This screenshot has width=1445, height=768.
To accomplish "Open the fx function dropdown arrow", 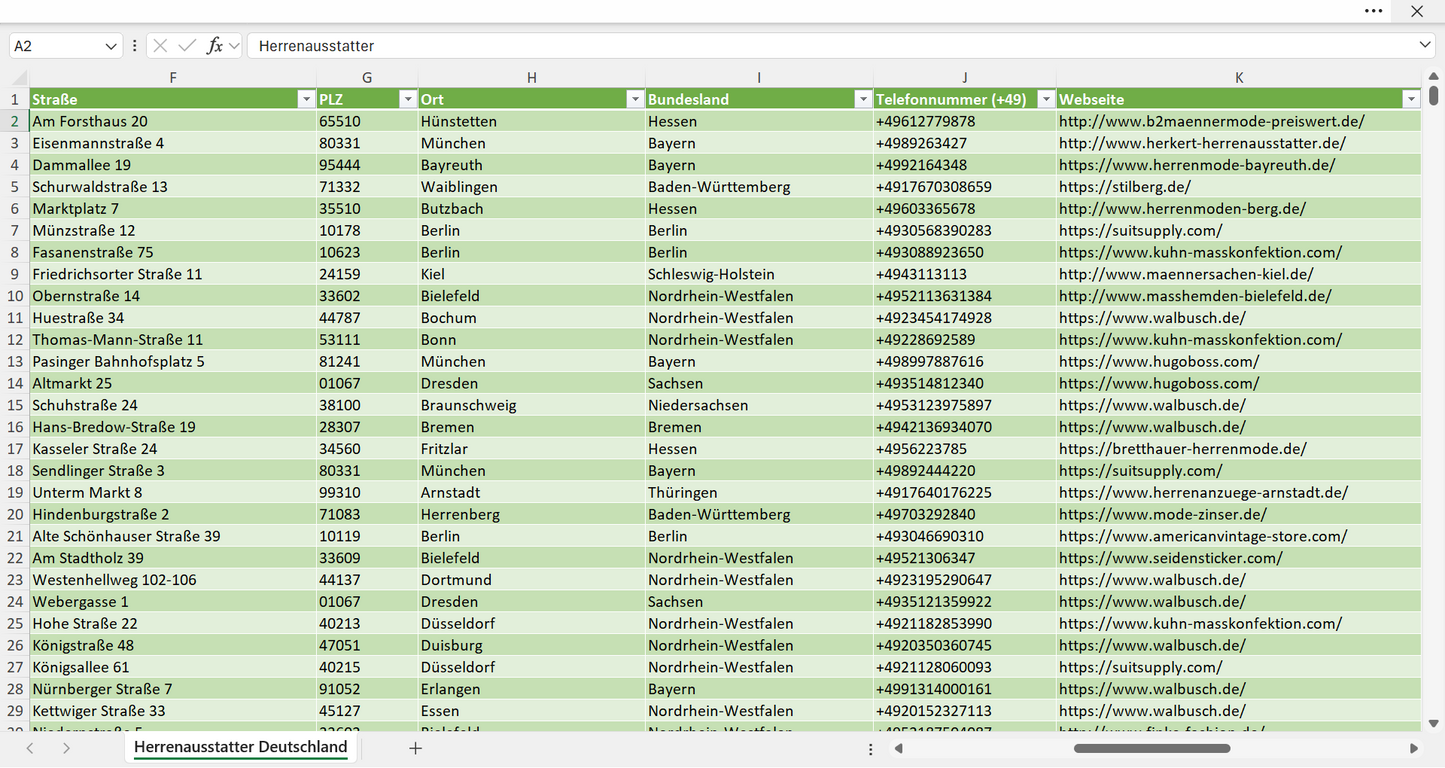I will tap(234, 46).
